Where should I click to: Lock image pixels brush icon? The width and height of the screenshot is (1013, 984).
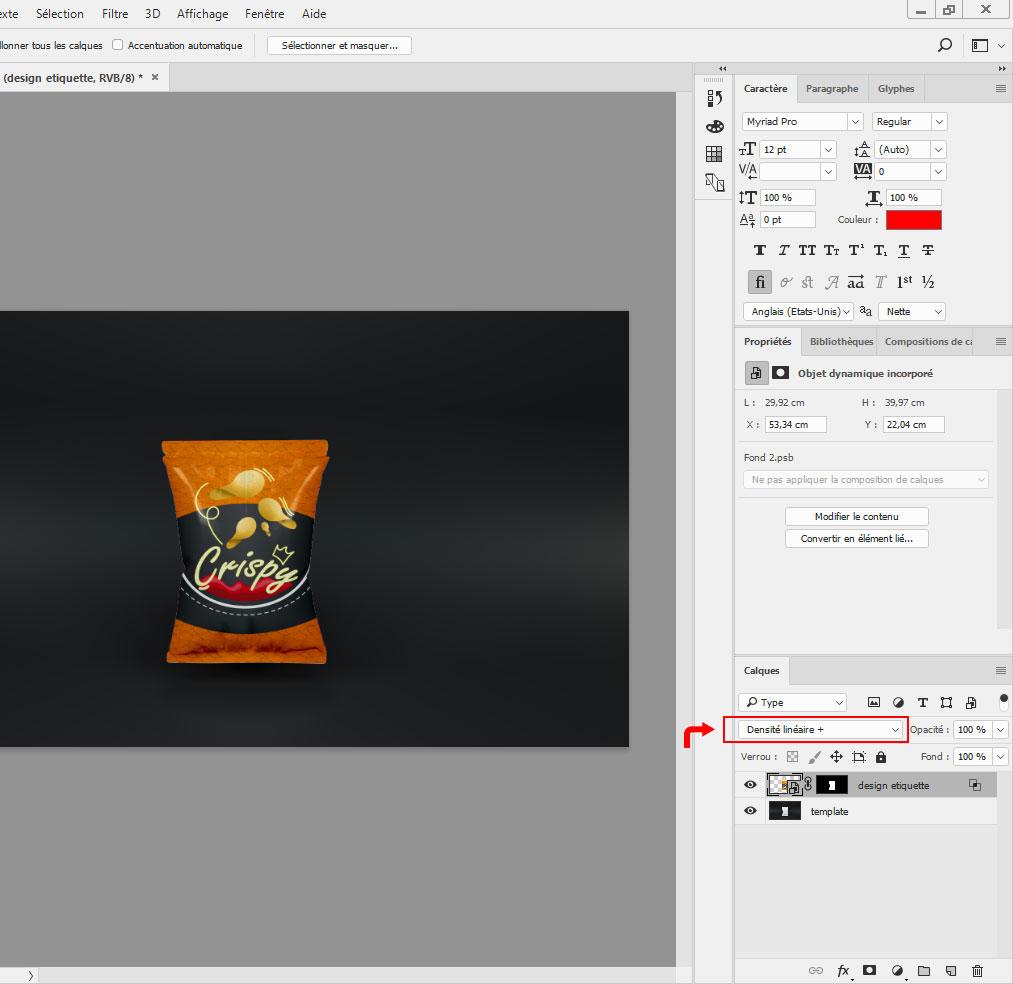815,757
